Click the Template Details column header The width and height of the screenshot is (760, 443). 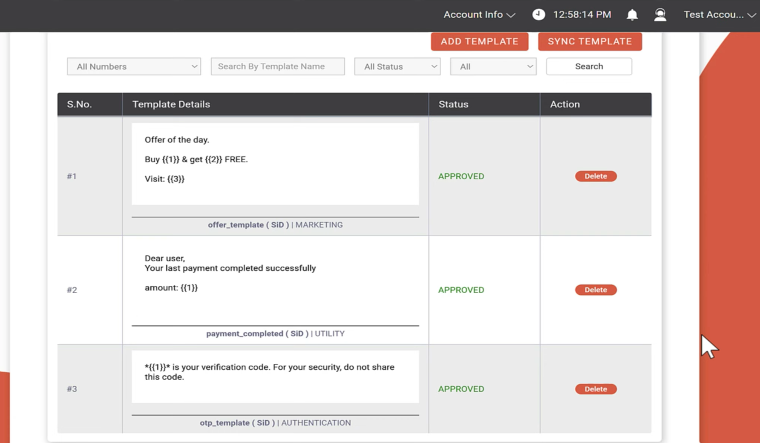(171, 104)
